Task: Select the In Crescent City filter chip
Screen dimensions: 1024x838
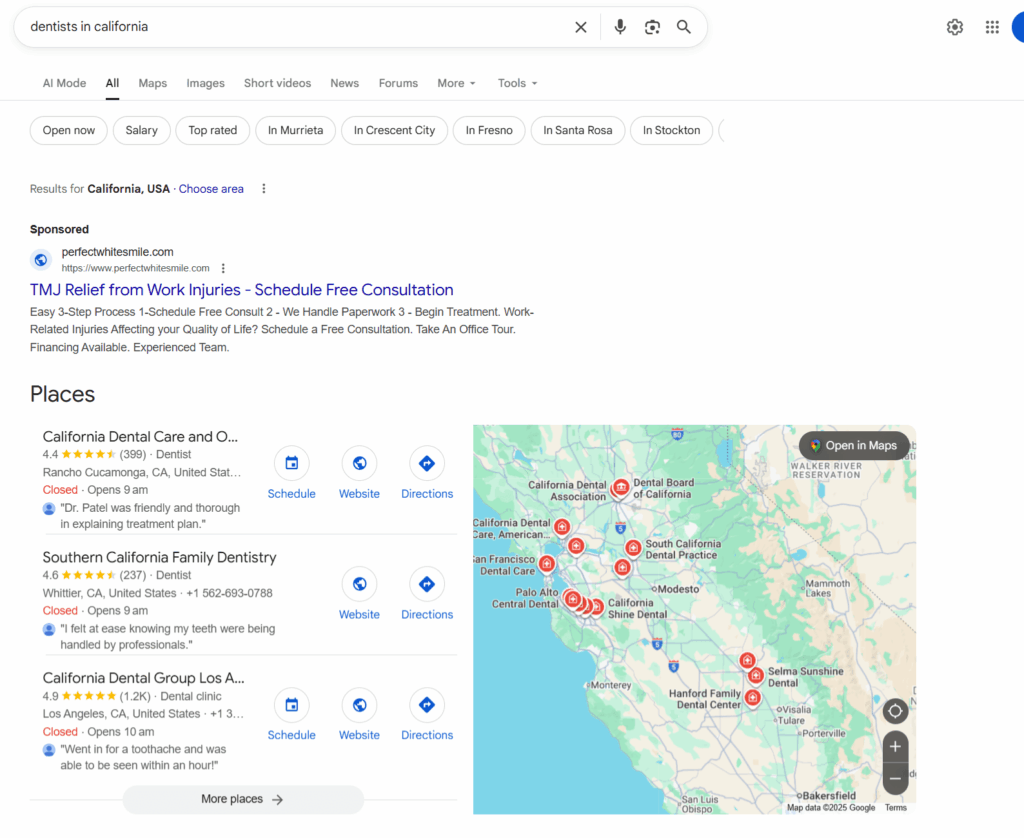Action: click(394, 131)
